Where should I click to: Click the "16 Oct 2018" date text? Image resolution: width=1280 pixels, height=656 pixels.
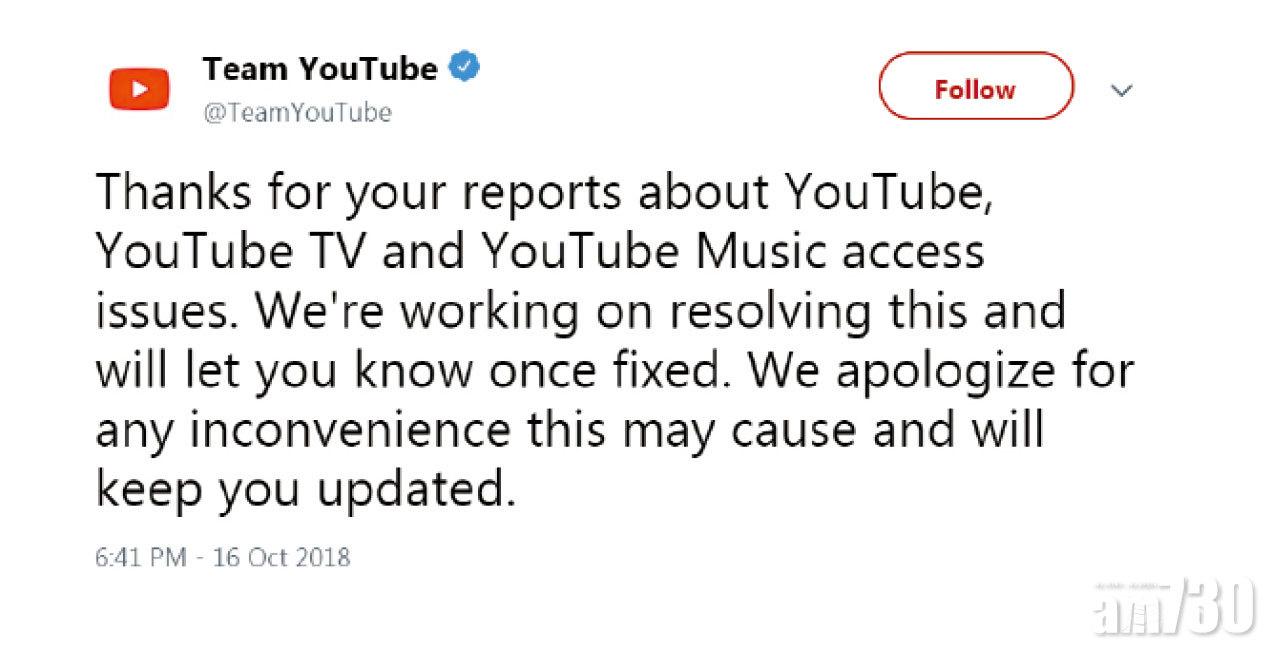click(284, 555)
